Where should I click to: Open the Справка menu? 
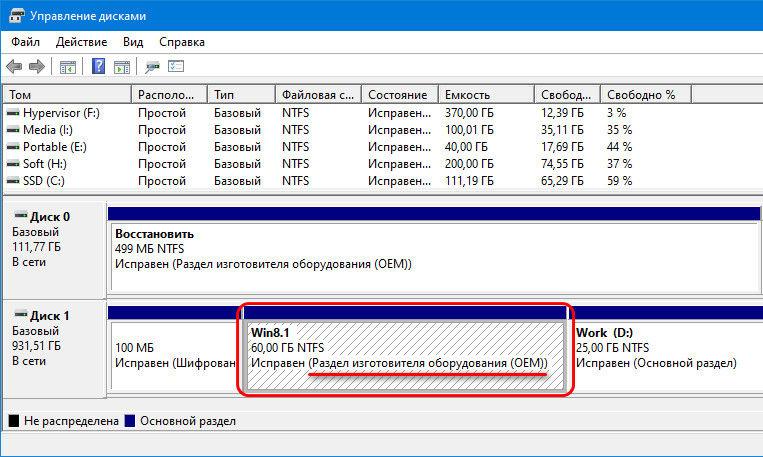point(182,42)
